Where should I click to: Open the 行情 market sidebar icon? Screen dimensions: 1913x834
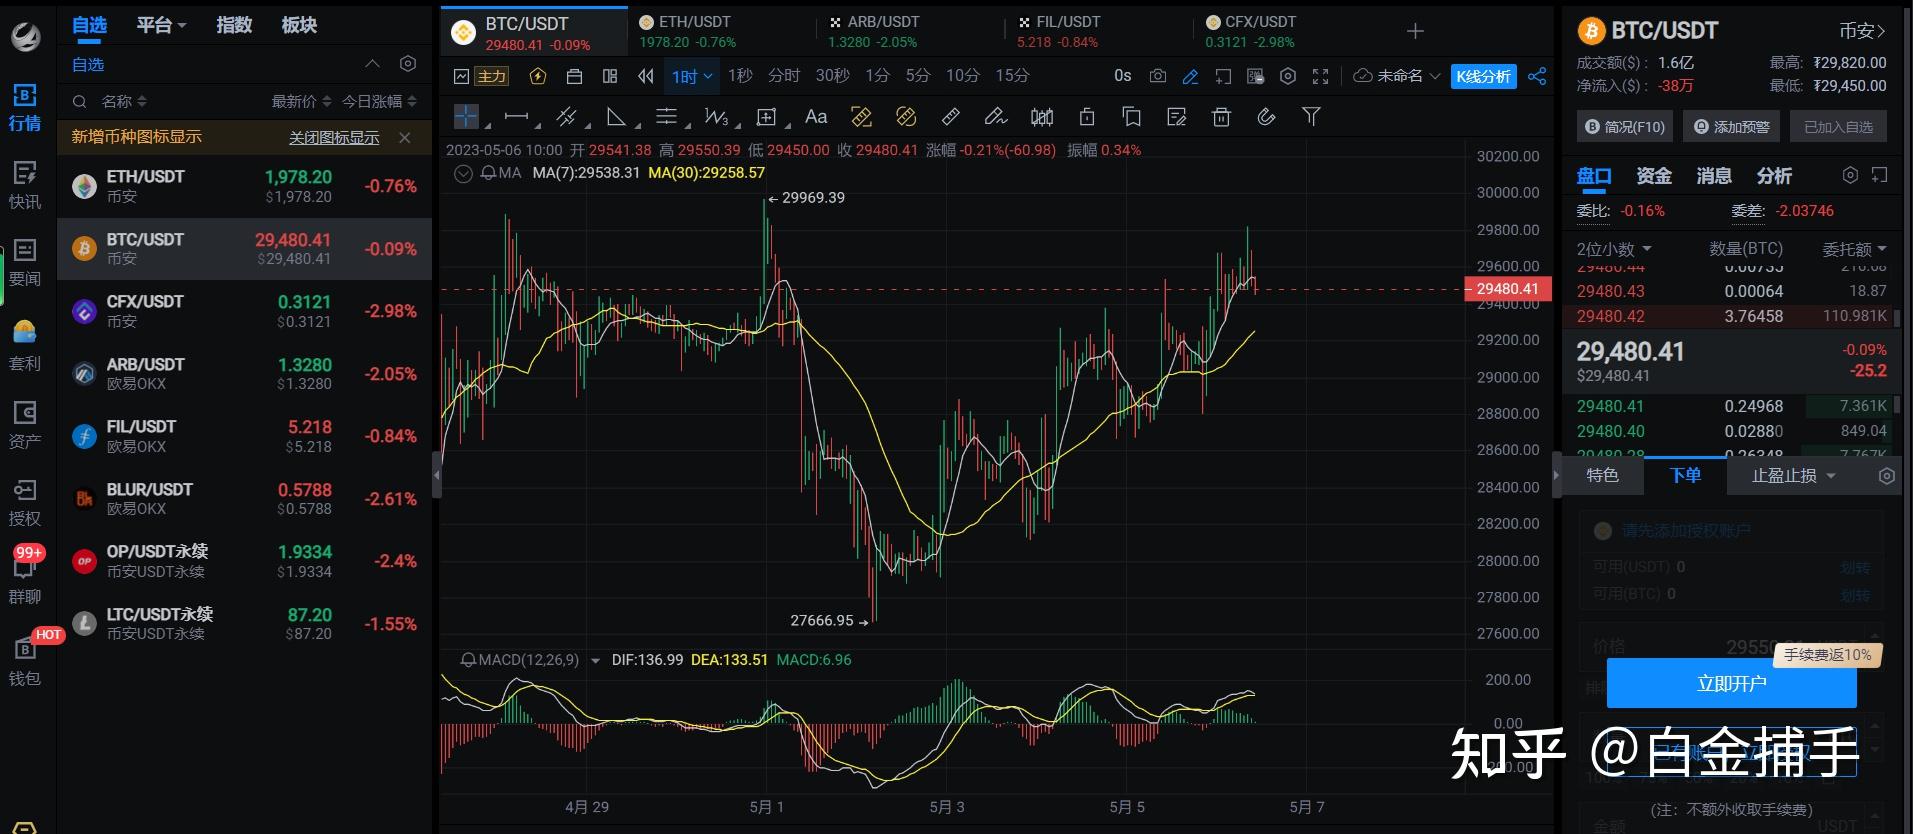[x=25, y=107]
